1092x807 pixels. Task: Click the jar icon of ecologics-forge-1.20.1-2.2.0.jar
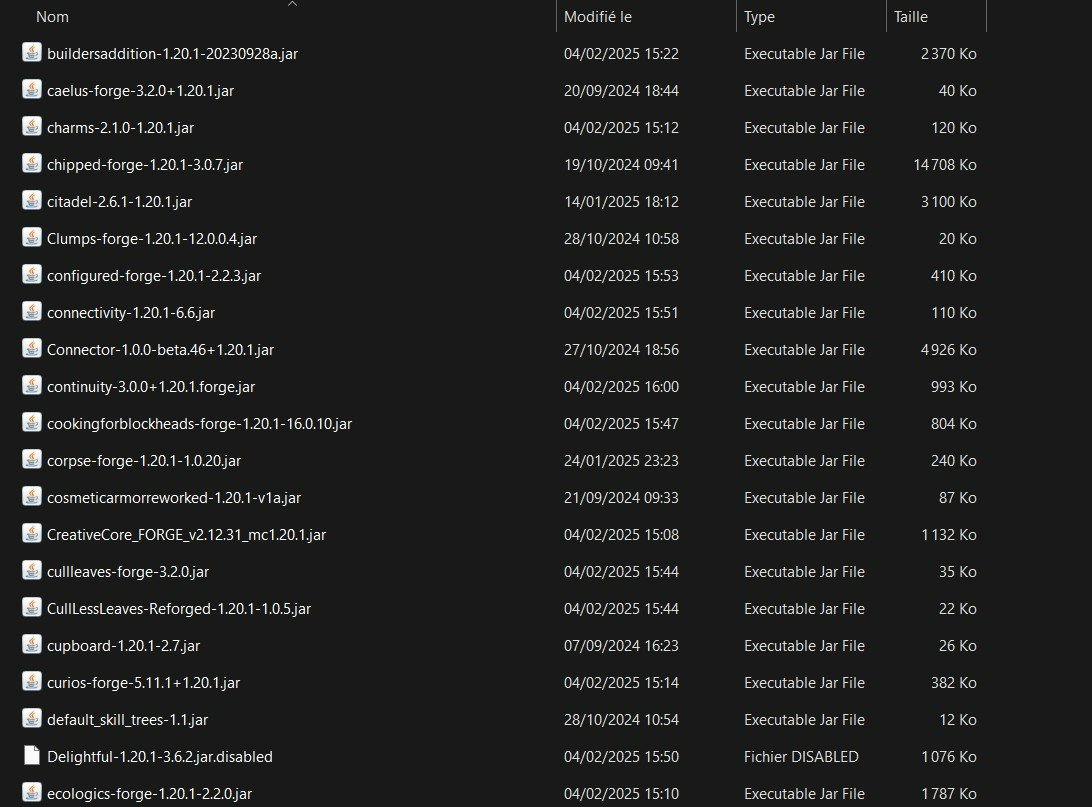point(31,792)
